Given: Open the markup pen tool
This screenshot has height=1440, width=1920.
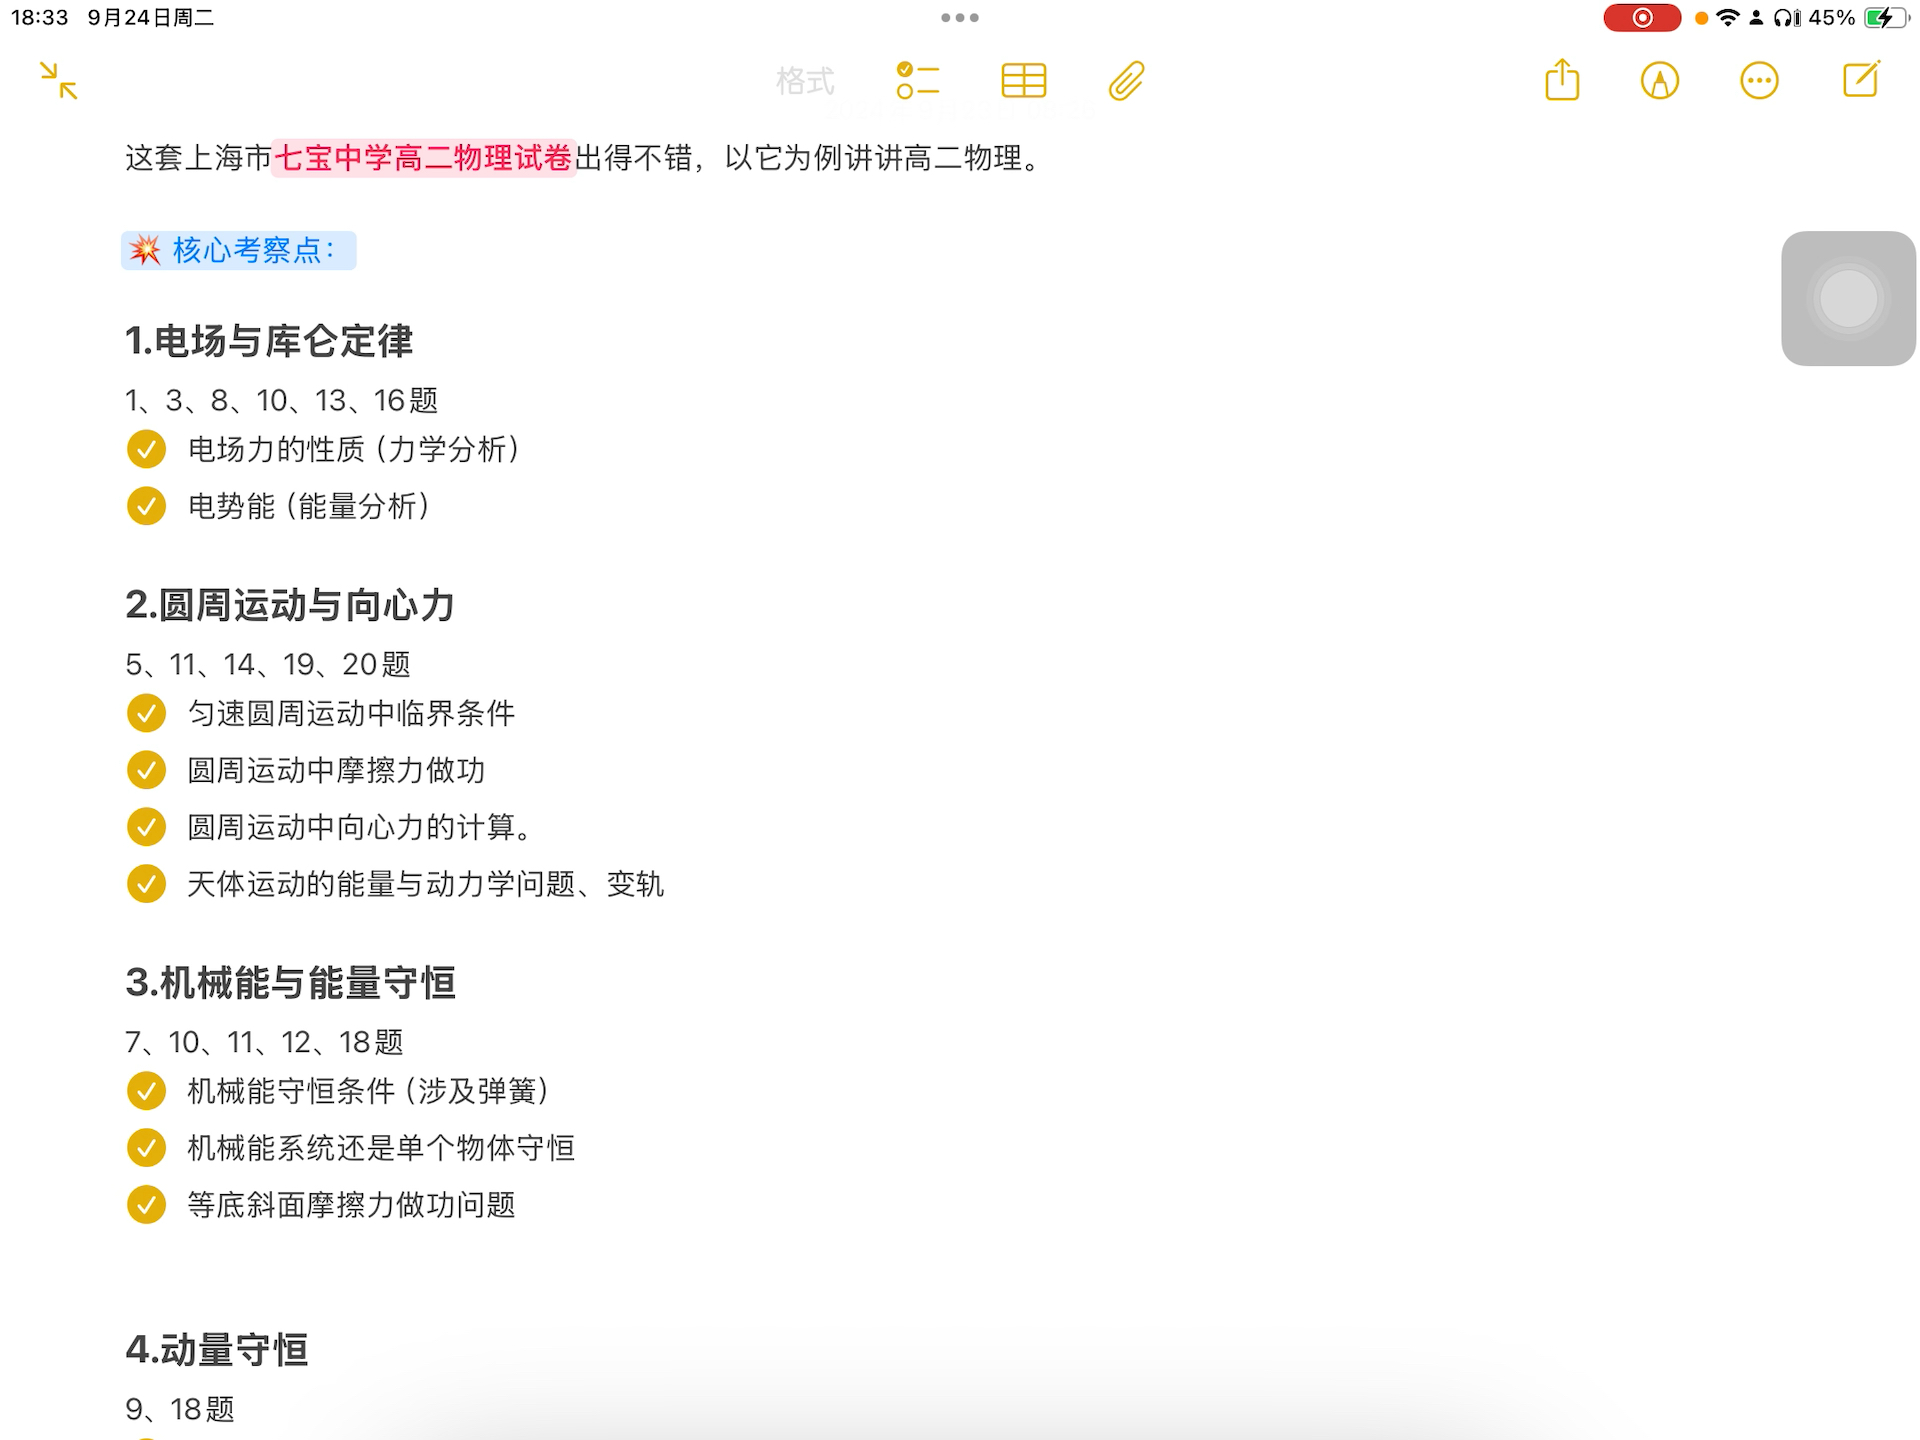Looking at the screenshot, I should click(x=1660, y=81).
